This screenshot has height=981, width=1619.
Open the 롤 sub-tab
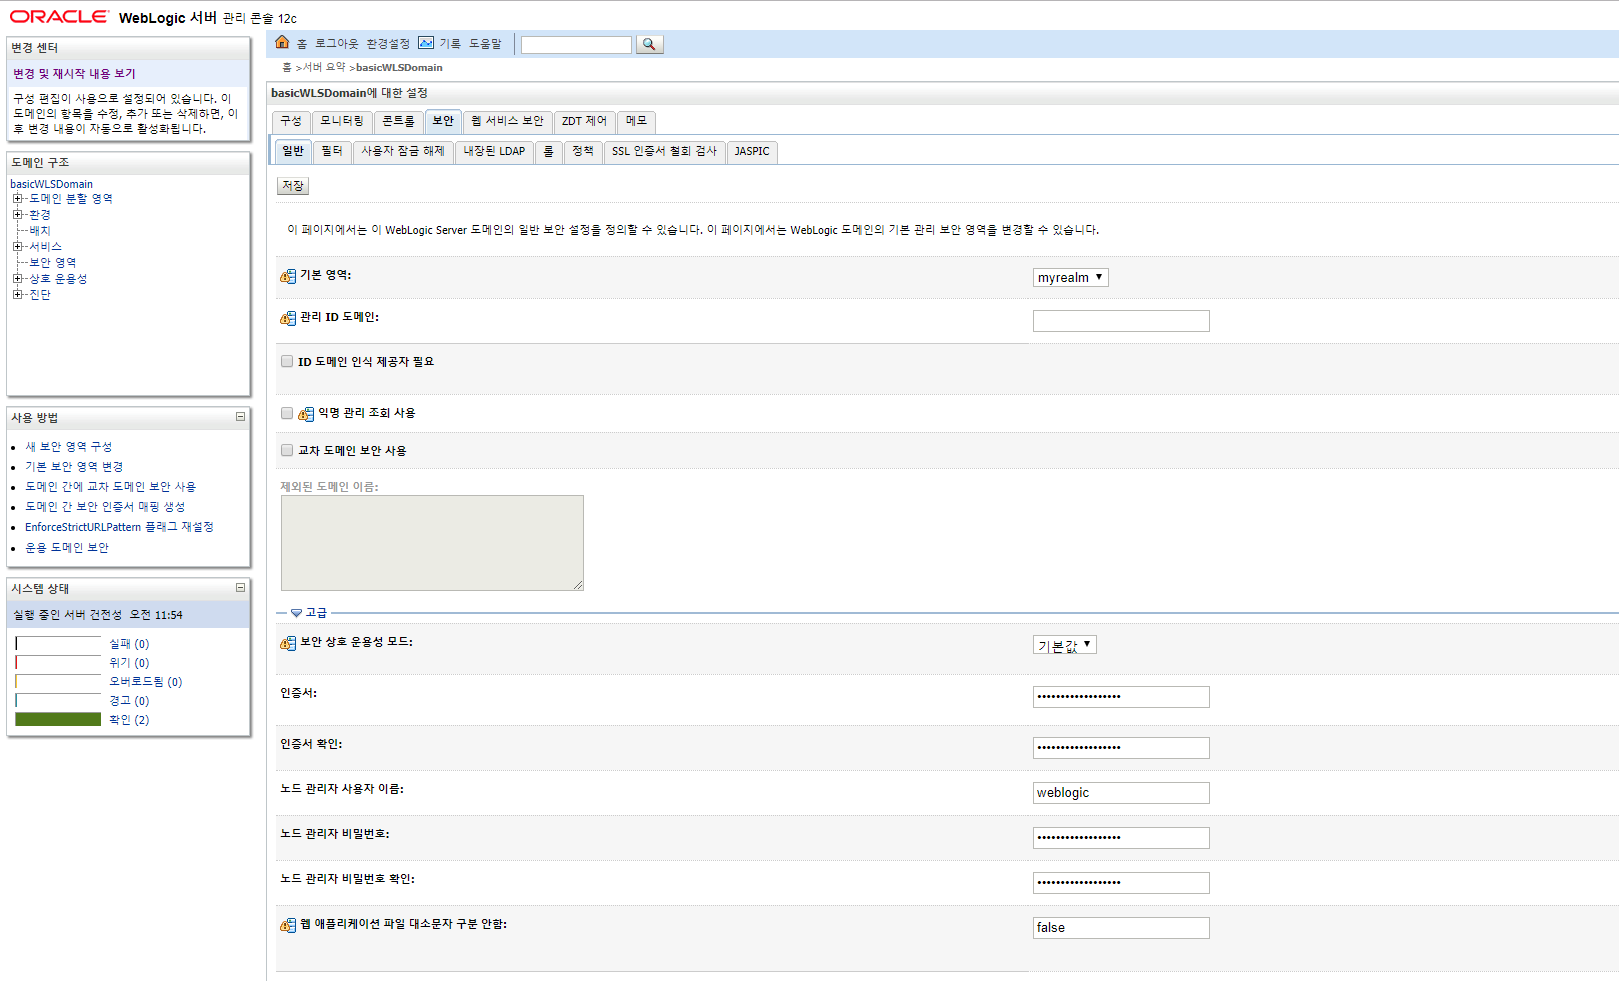pos(548,151)
